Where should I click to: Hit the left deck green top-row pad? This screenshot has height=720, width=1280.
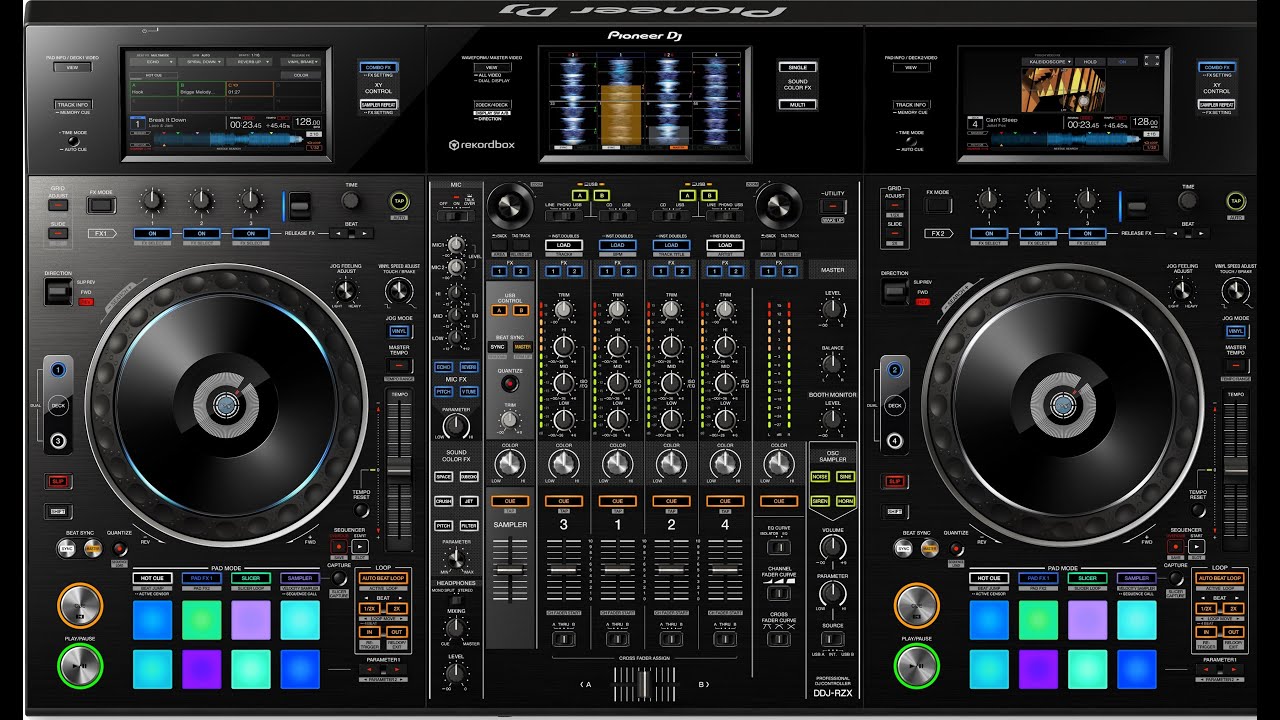pos(202,619)
